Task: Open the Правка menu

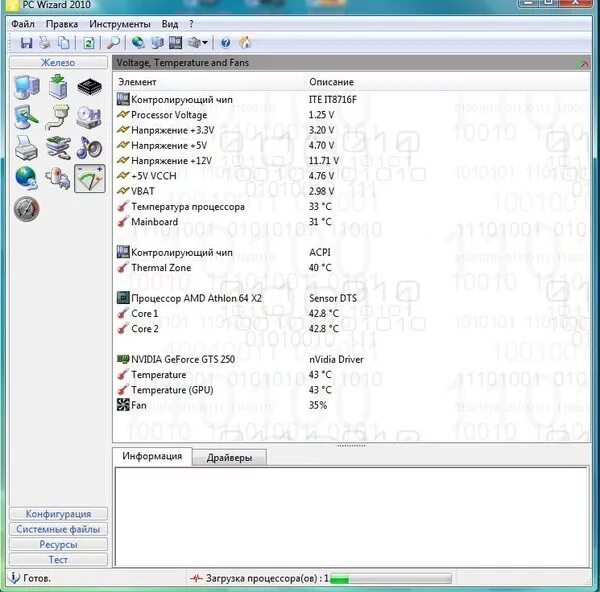Action: tap(62, 24)
